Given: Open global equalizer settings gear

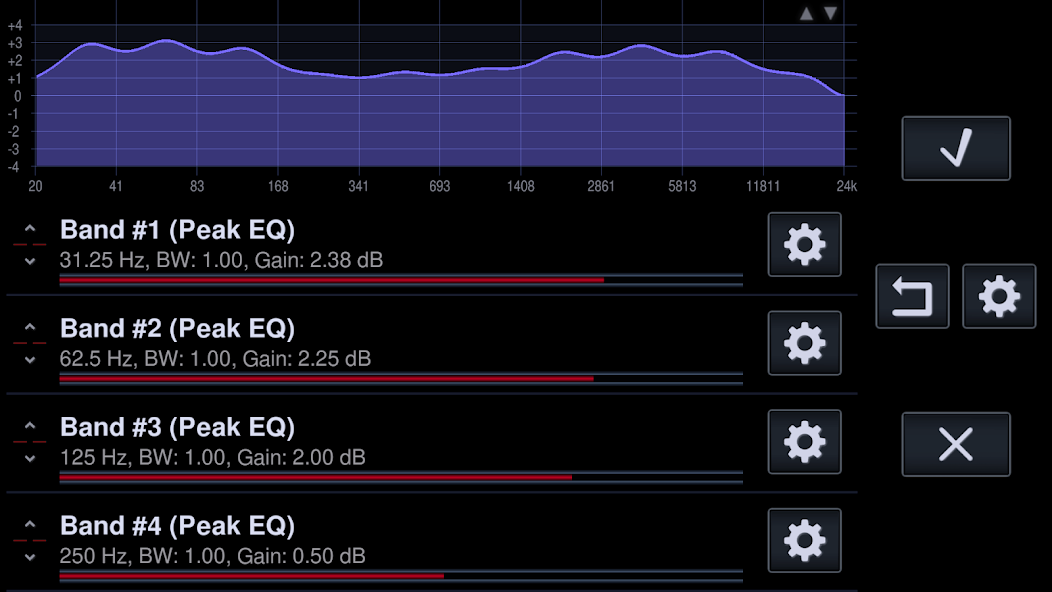Looking at the screenshot, I should 1000,296.
